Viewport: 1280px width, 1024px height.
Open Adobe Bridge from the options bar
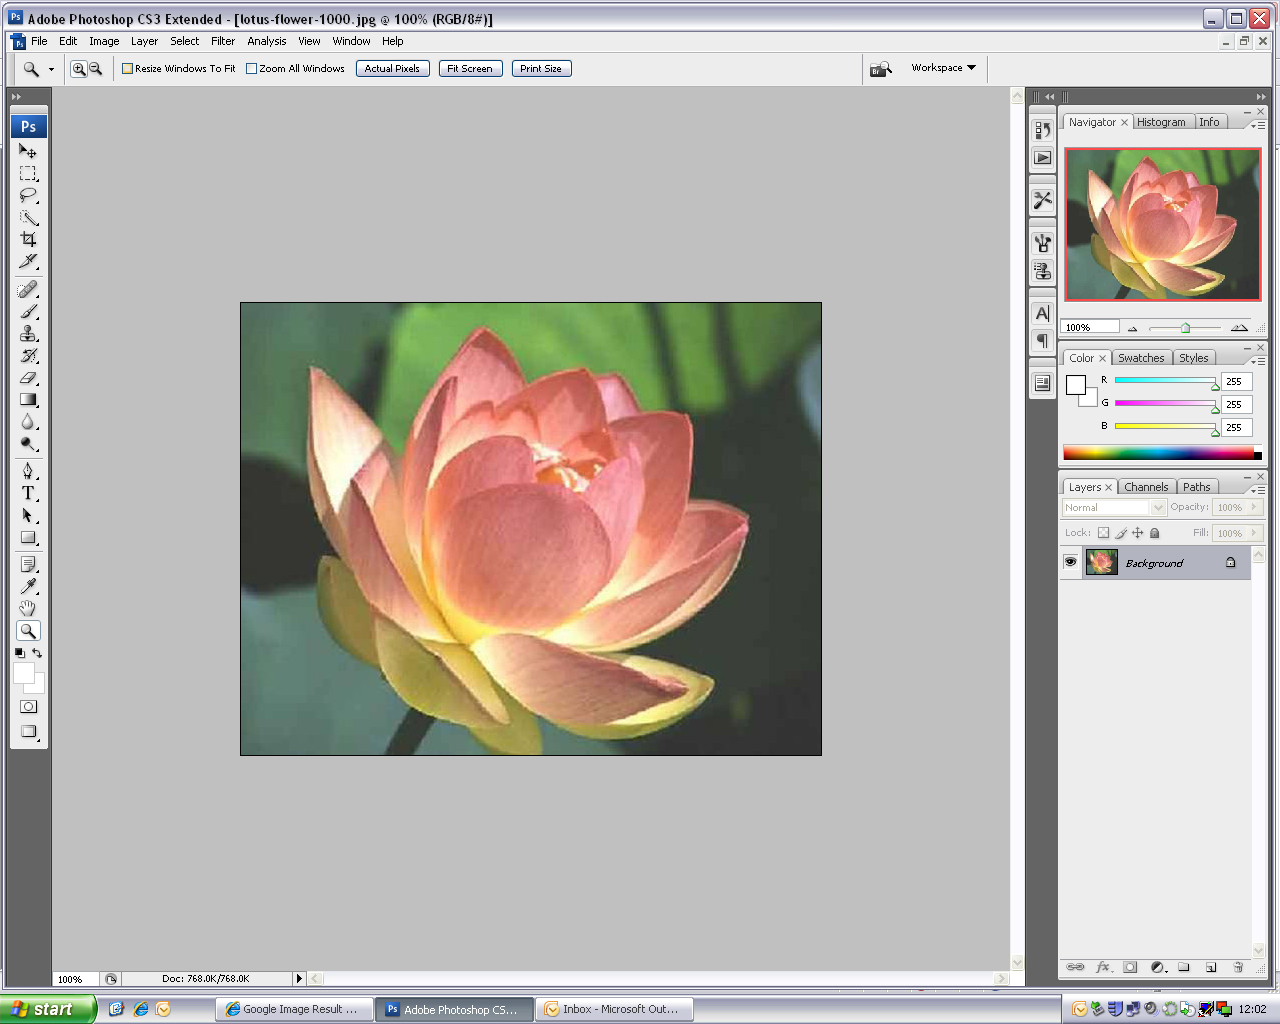click(878, 68)
